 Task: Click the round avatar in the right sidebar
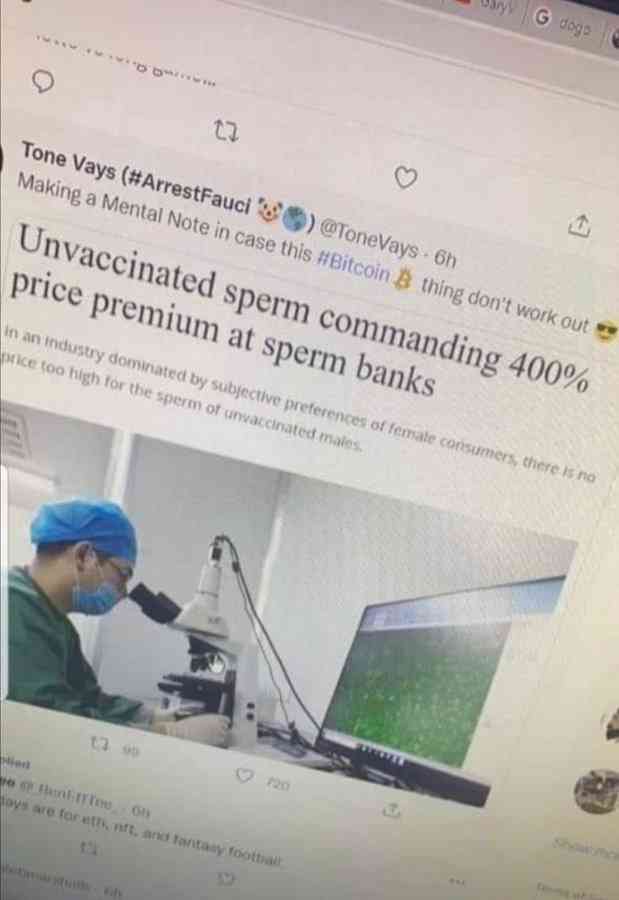point(596,792)
